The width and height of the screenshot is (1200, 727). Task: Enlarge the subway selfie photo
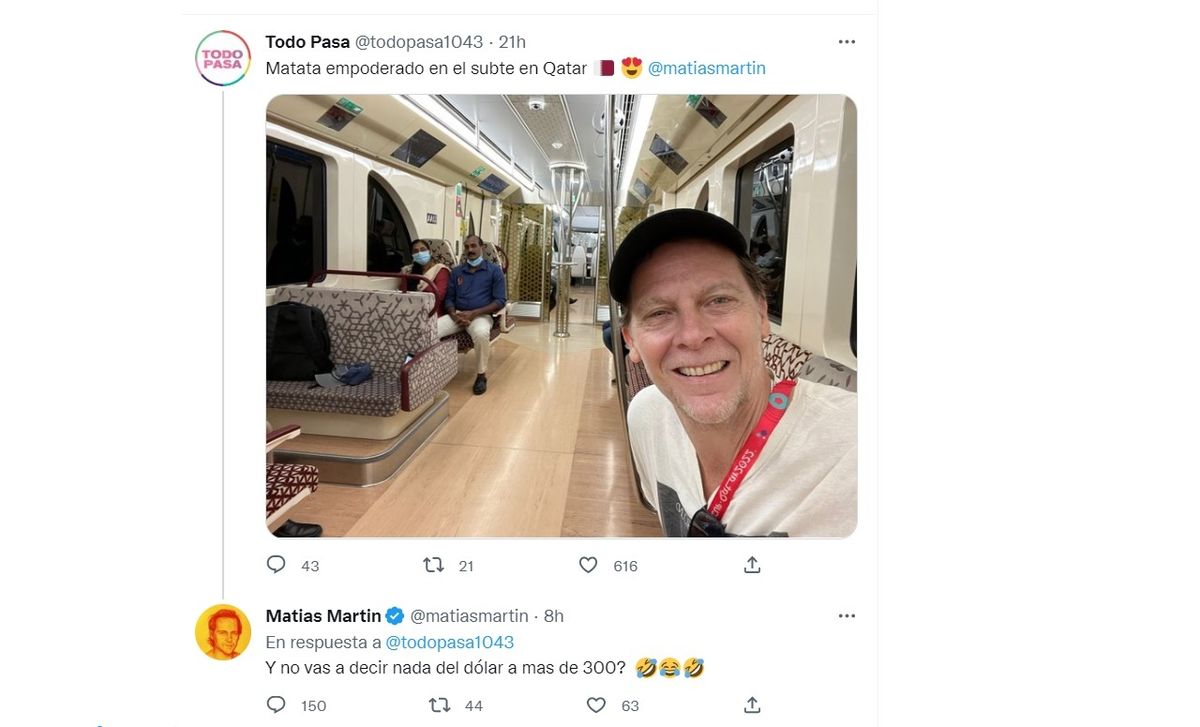click(560, 316)
